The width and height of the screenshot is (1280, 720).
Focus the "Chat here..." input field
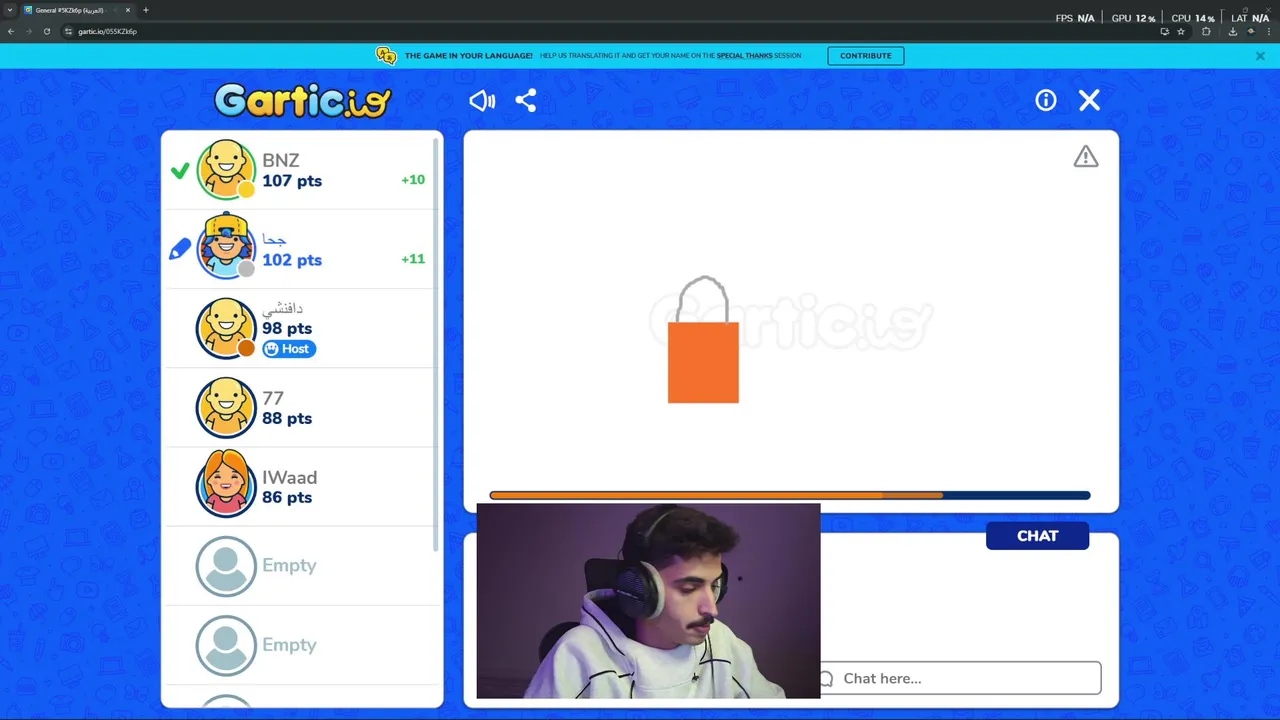coord(960,678)
